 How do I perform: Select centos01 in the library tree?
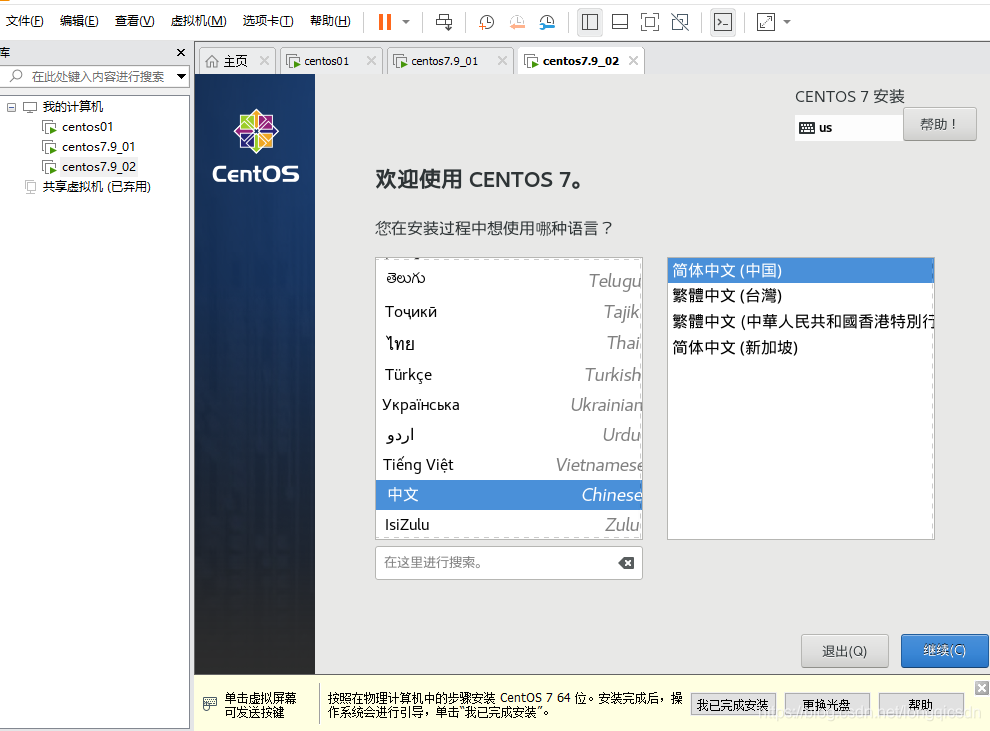click(87, 127)
